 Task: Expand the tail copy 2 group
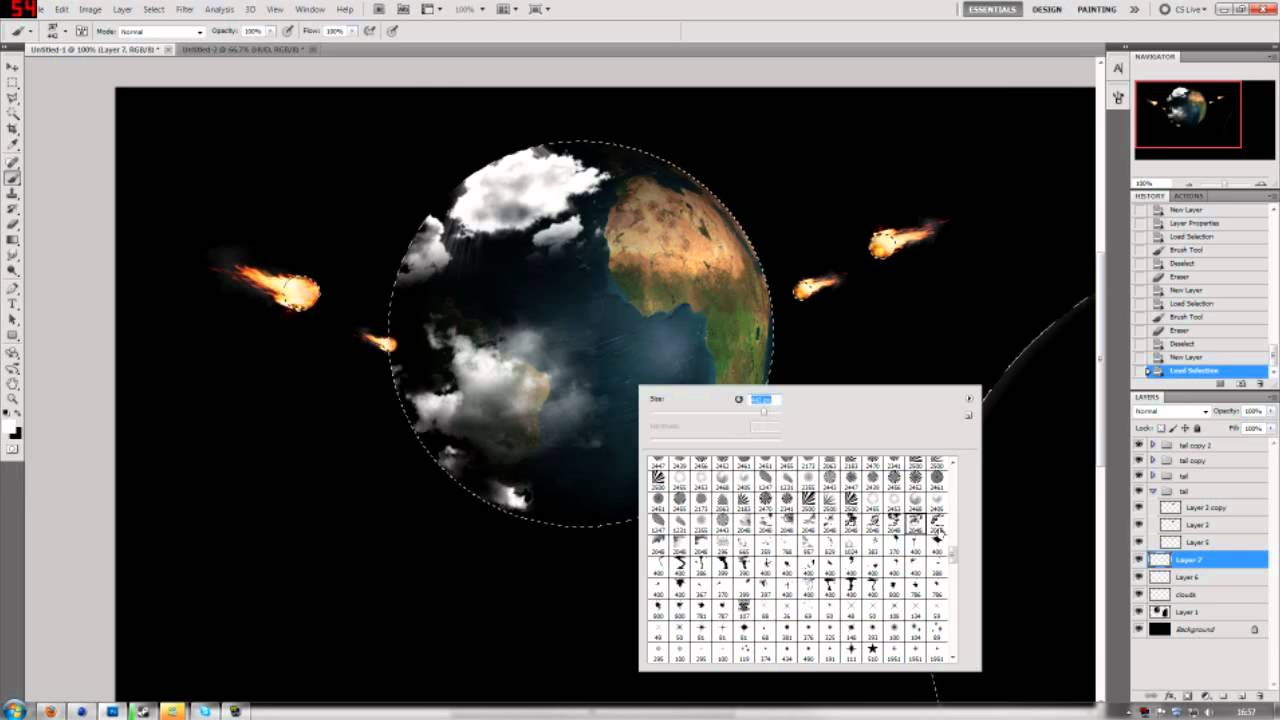point(1152,445)
